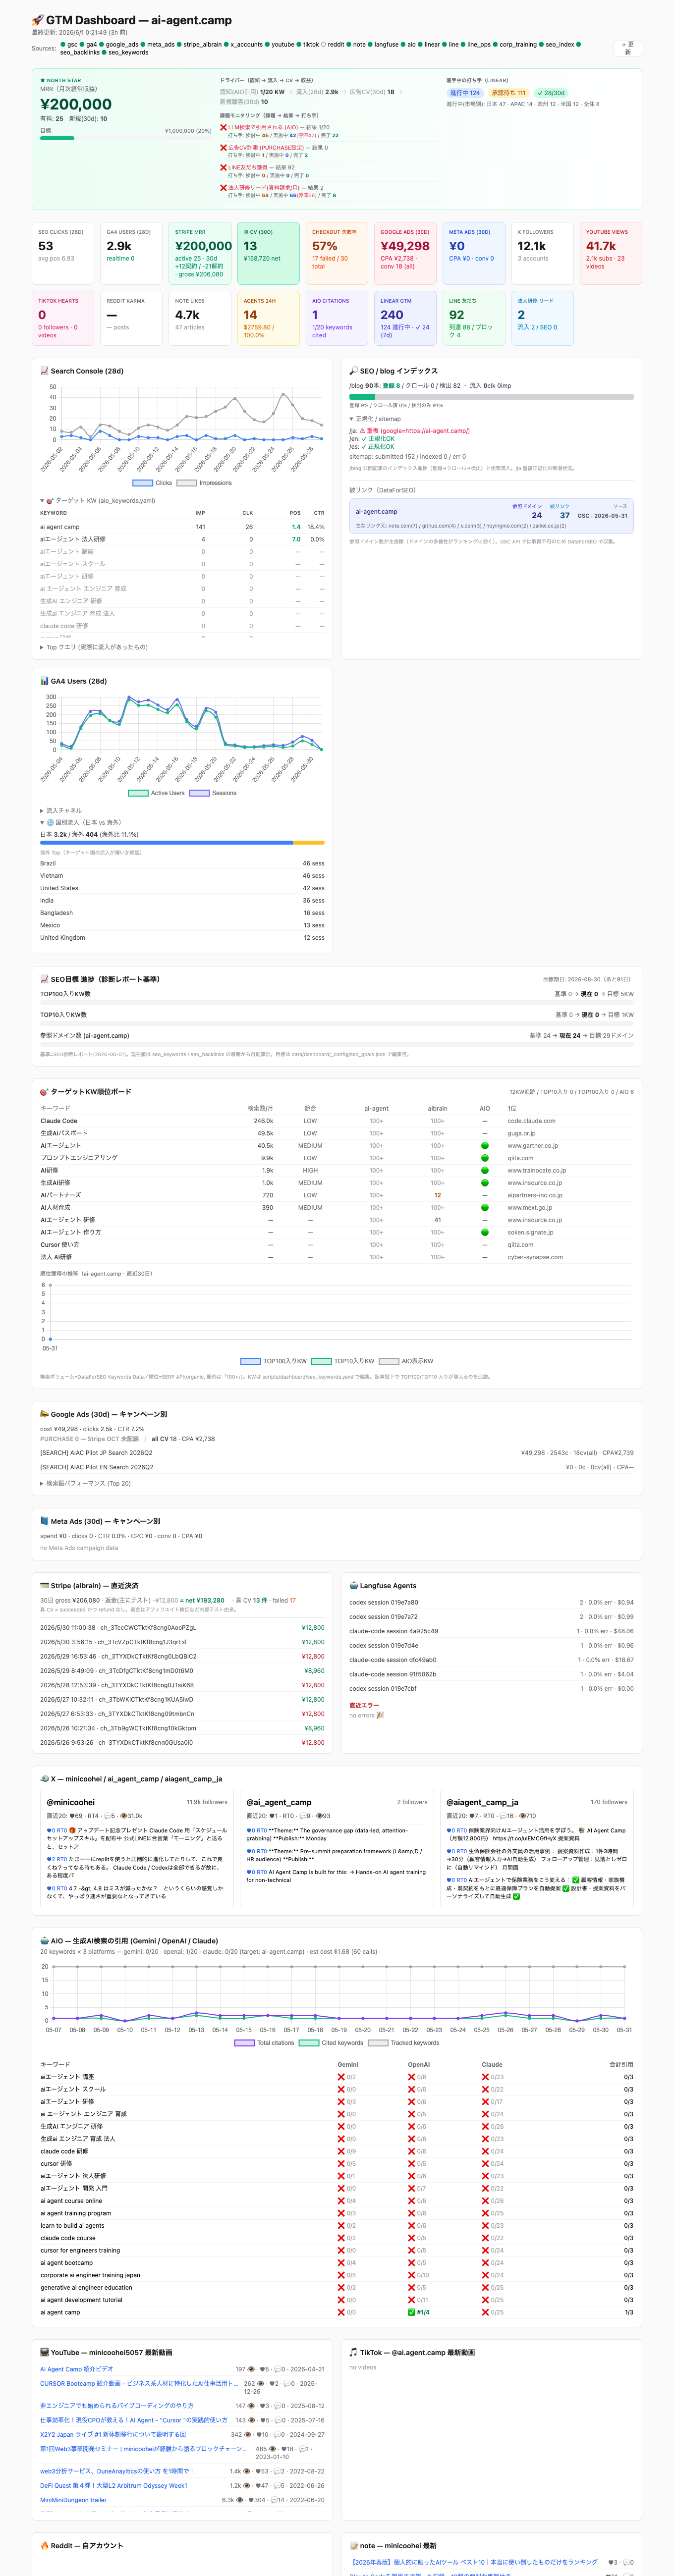
Task: Click the YOUTUBE VIEWS 41.7k card
Action: tap(611, 253)
